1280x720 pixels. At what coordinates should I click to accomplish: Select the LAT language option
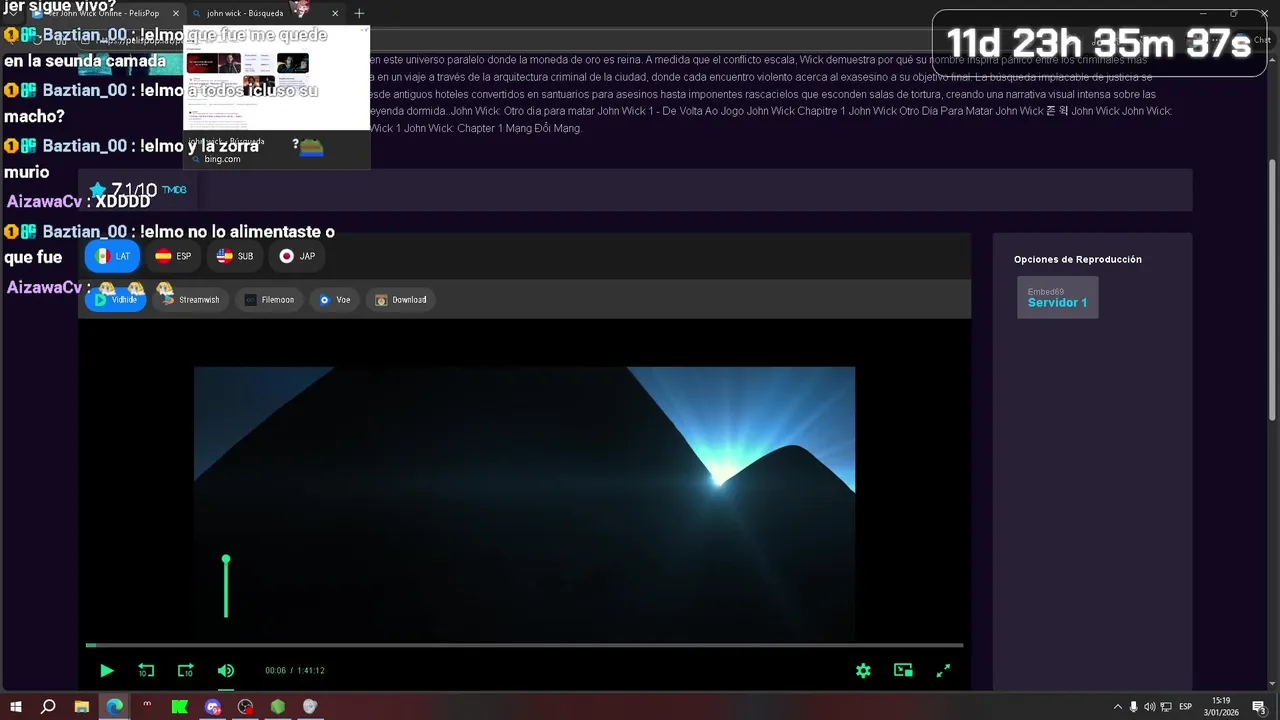(113, 256)
